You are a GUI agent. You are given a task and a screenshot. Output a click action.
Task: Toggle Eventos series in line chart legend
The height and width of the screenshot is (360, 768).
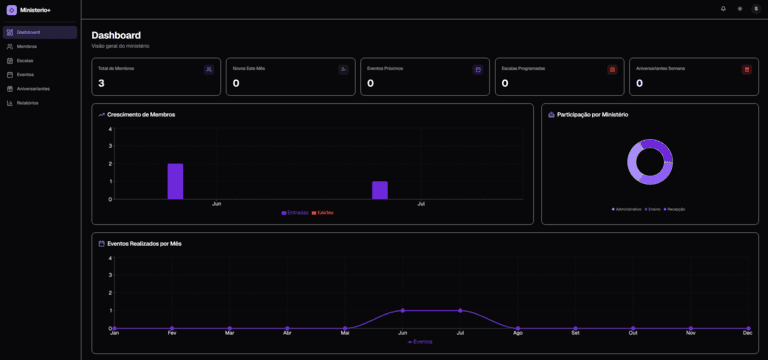pyautogui.click(x=420, y=342)
